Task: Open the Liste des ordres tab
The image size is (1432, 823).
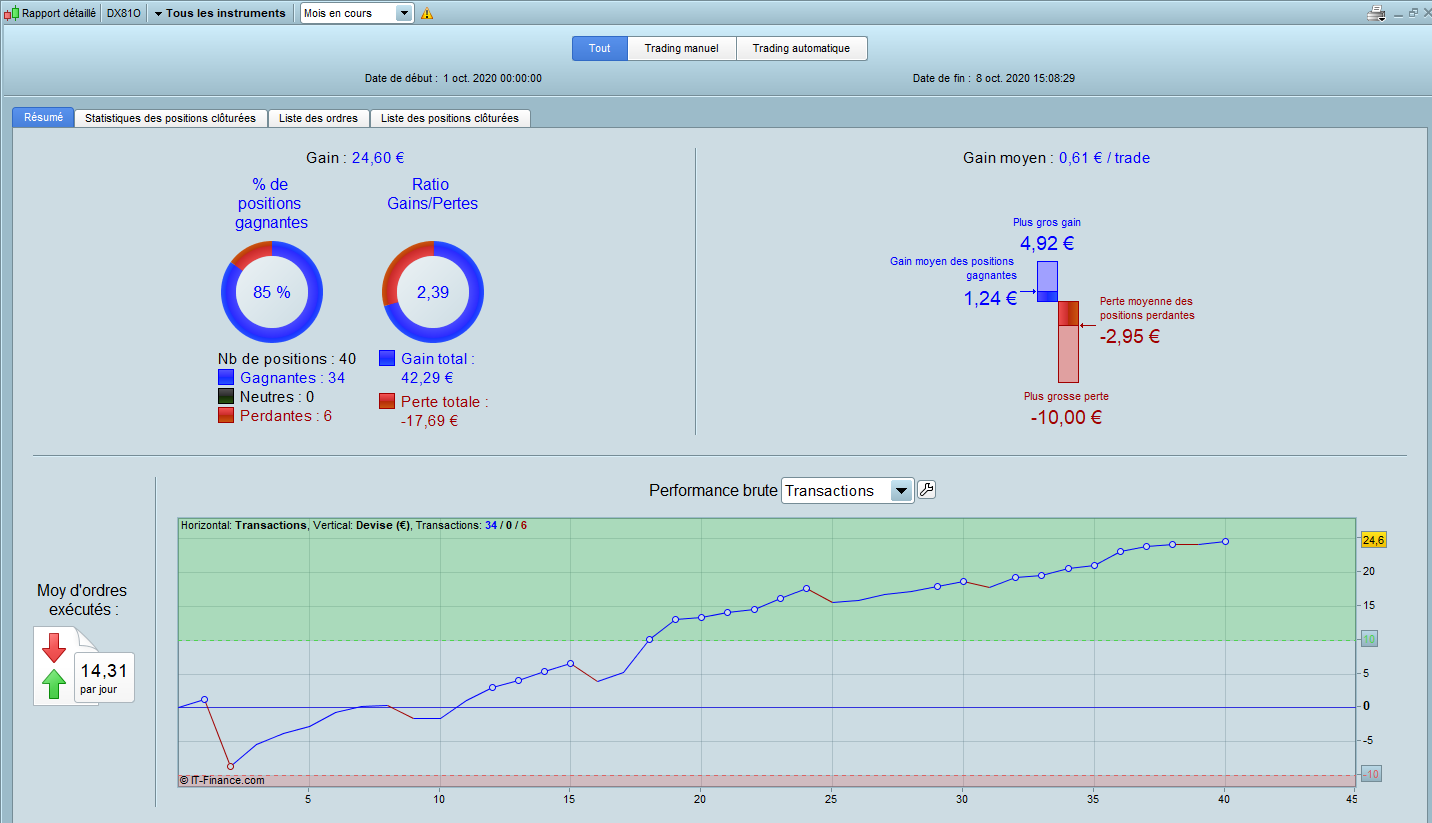Action: point(319,118)
